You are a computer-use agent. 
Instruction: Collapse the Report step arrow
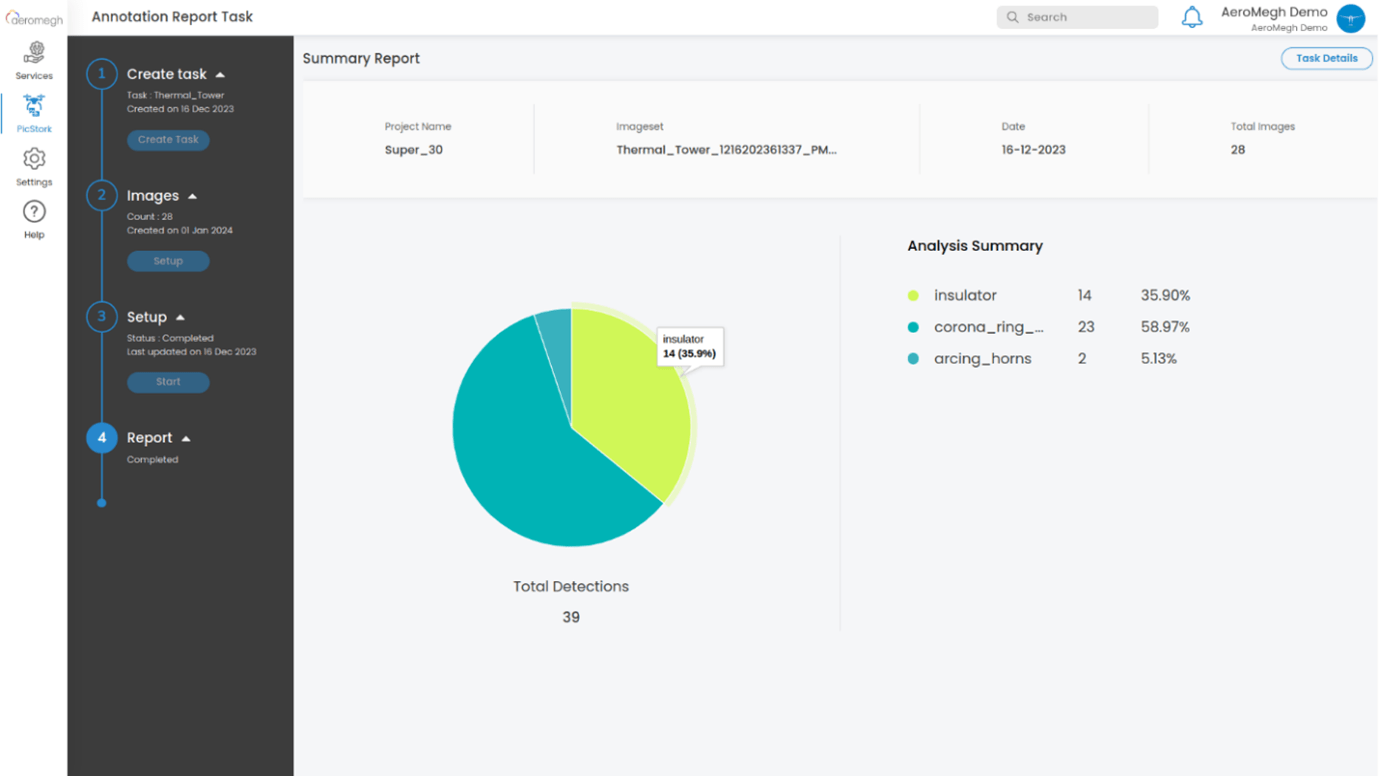[186, 439]
